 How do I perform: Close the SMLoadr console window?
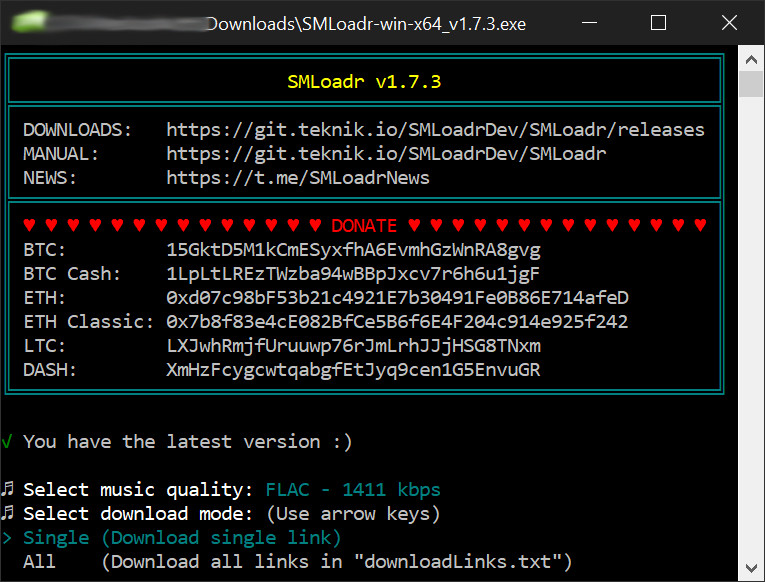pos(729,23)
